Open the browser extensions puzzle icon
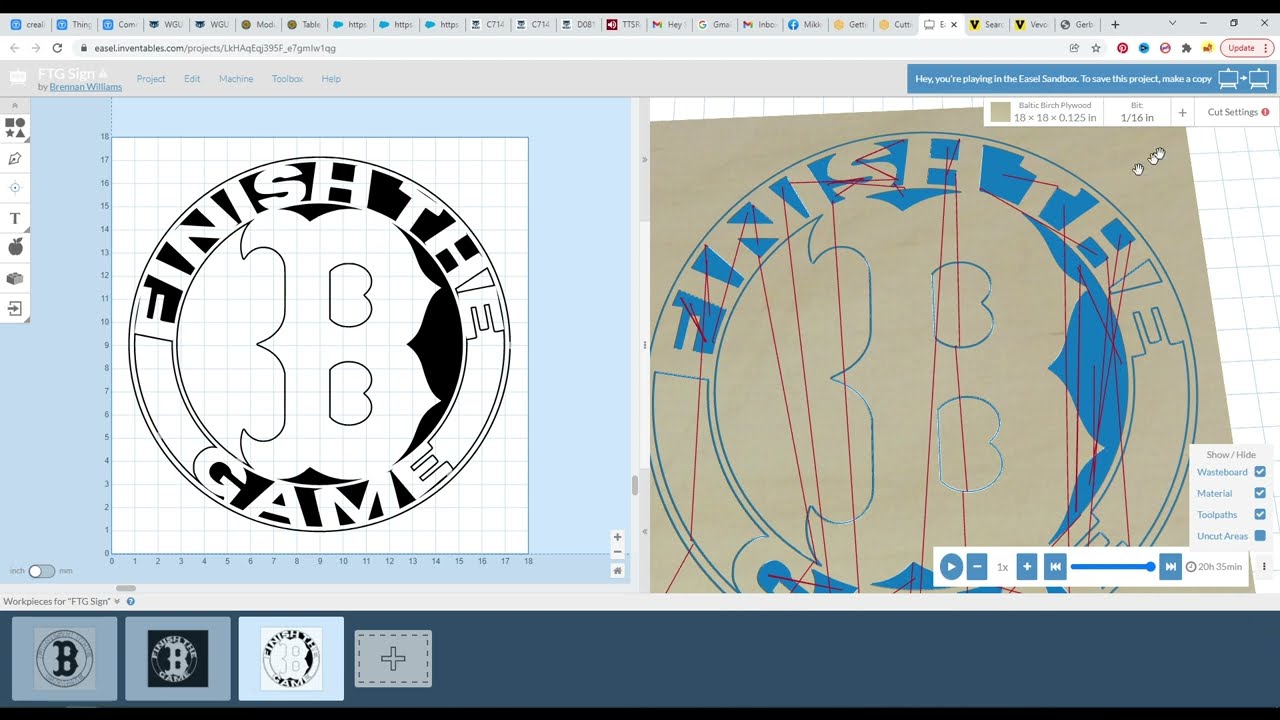 1186,48
